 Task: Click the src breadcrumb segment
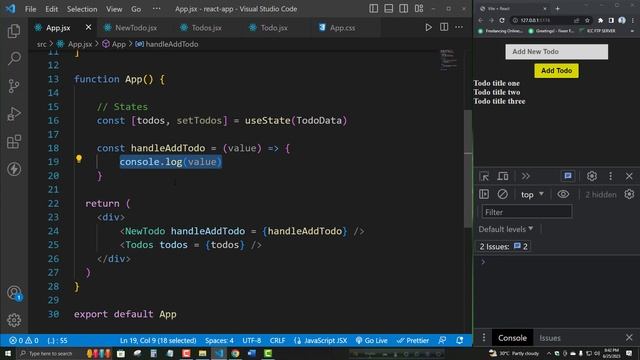tap(42, 44)
